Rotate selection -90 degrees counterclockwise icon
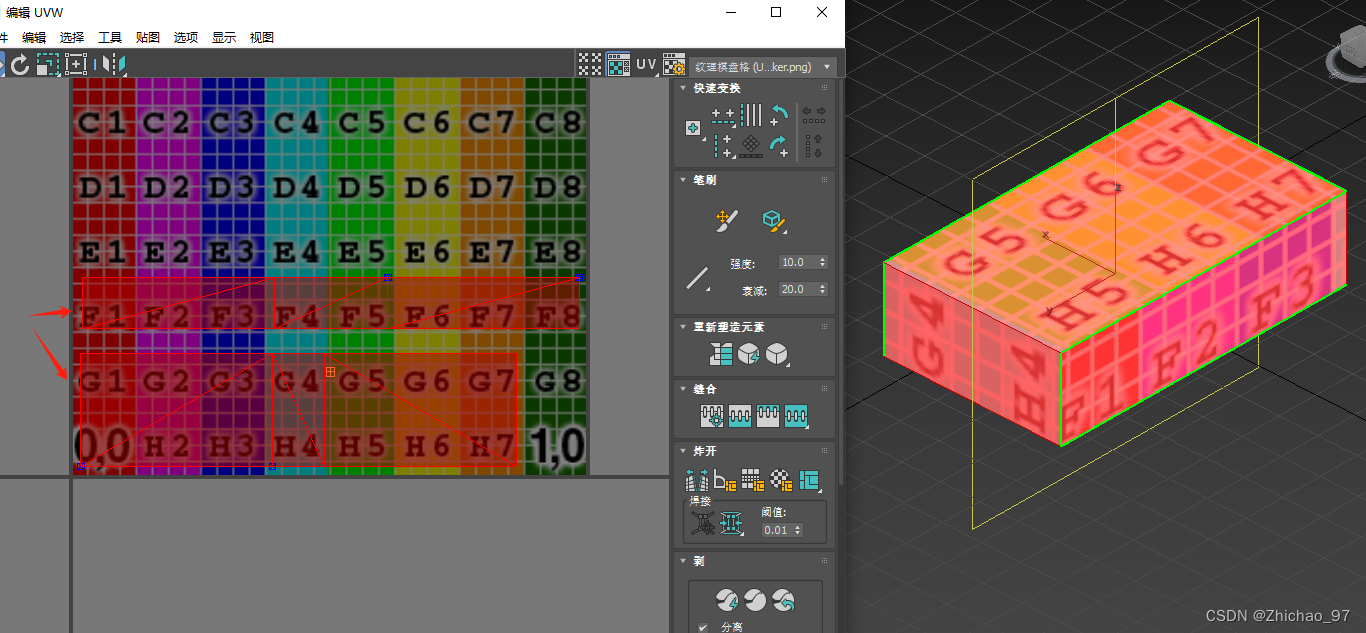The image size is (1366, 633). click(779, 116)
